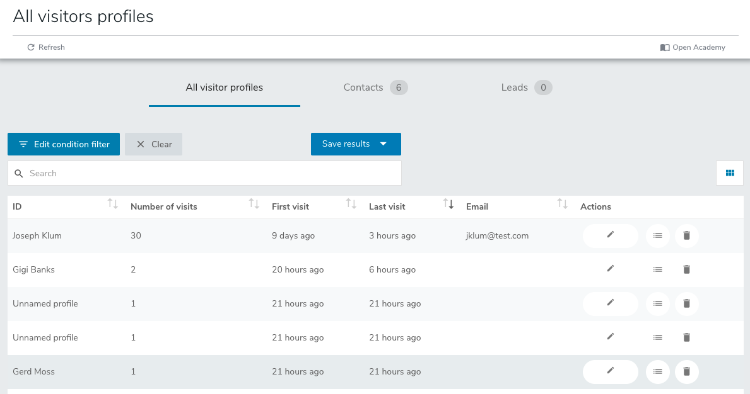The height and width of the screenshot is (394, 750).
Task: Click '9 days ago' first visit cell
Action: click(293, 236)
